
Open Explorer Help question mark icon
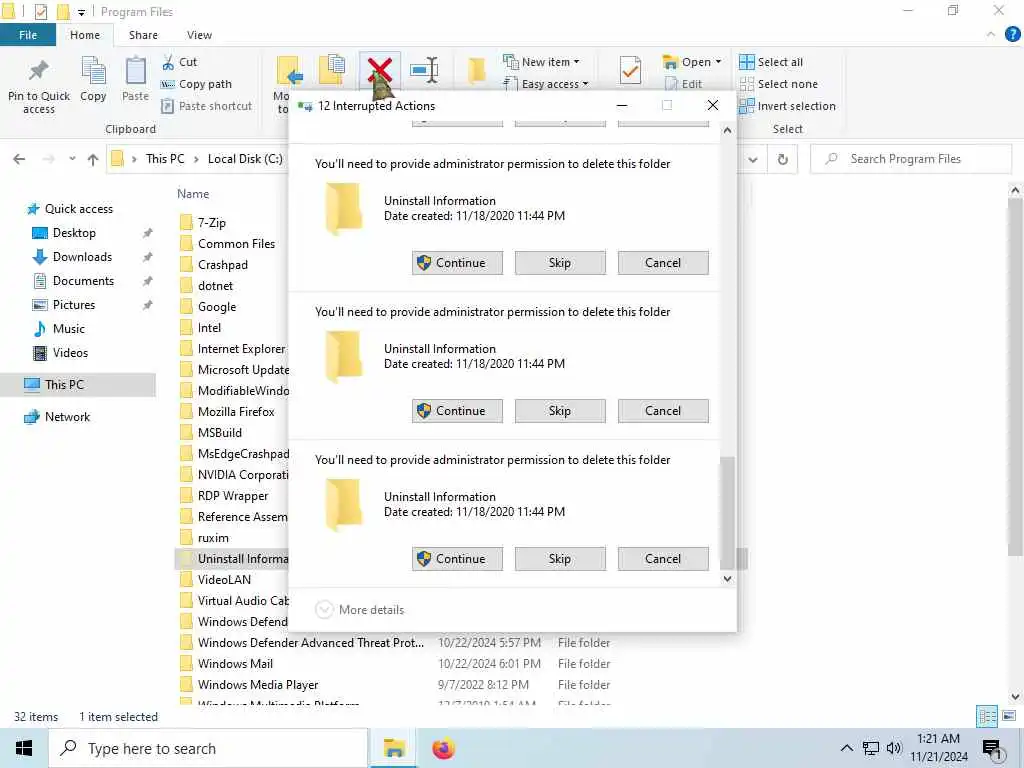pos(1012,35)
